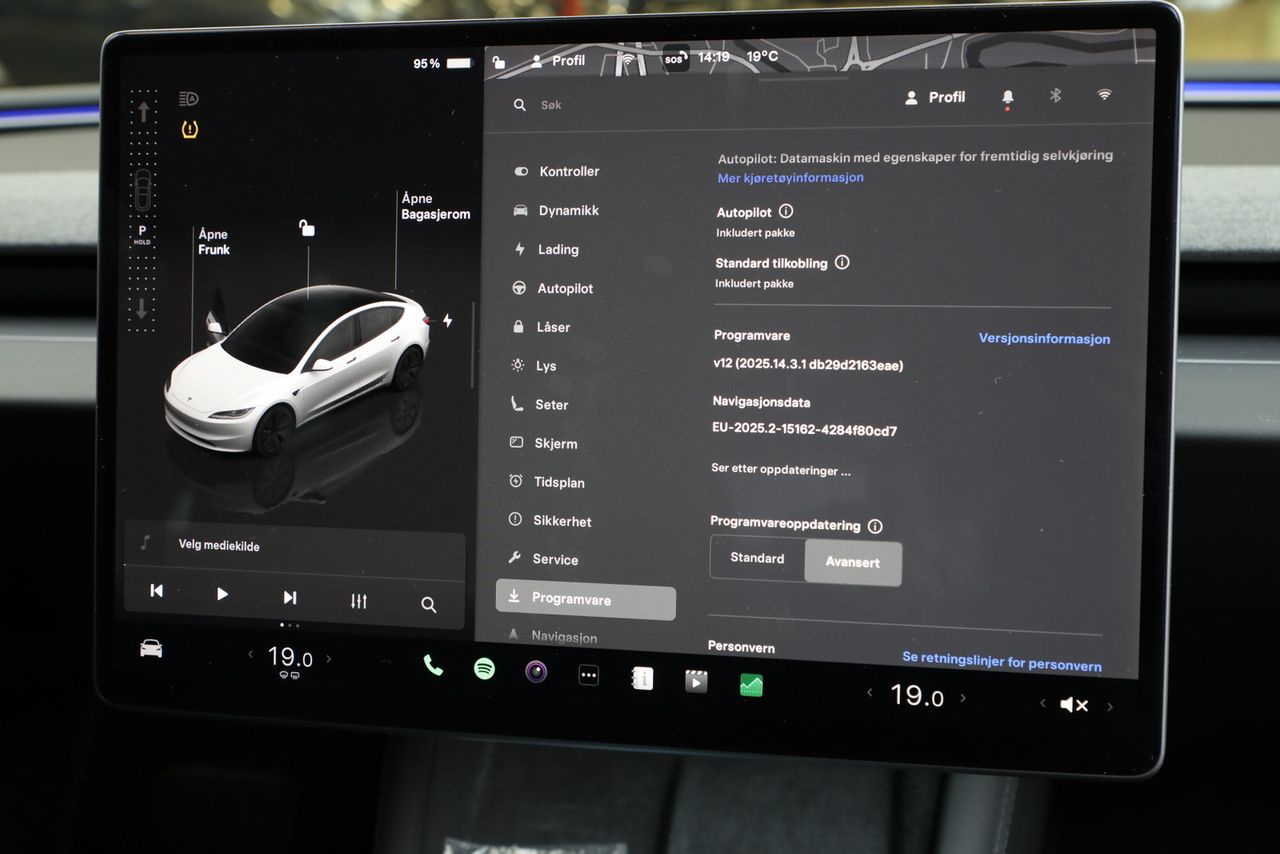
Task: Tap the navigation data value EU-2025.2-15162-4284f80cd7
Action: tap(804, 431)
